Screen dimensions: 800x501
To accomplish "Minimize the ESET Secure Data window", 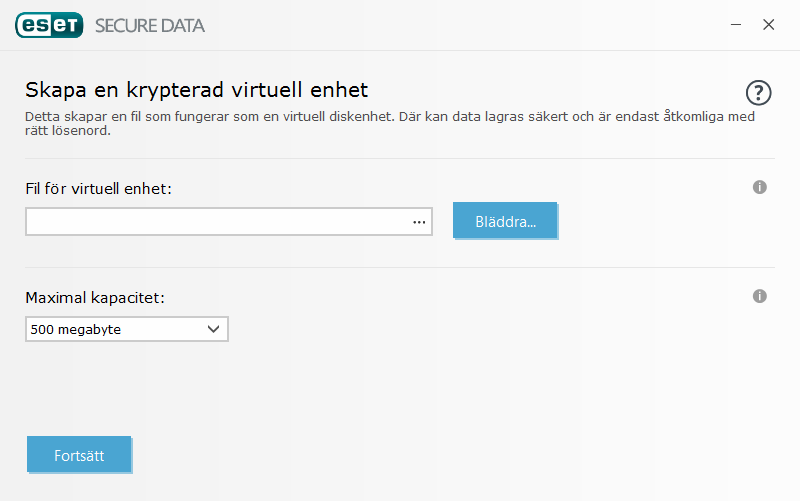I will [735, 25].
